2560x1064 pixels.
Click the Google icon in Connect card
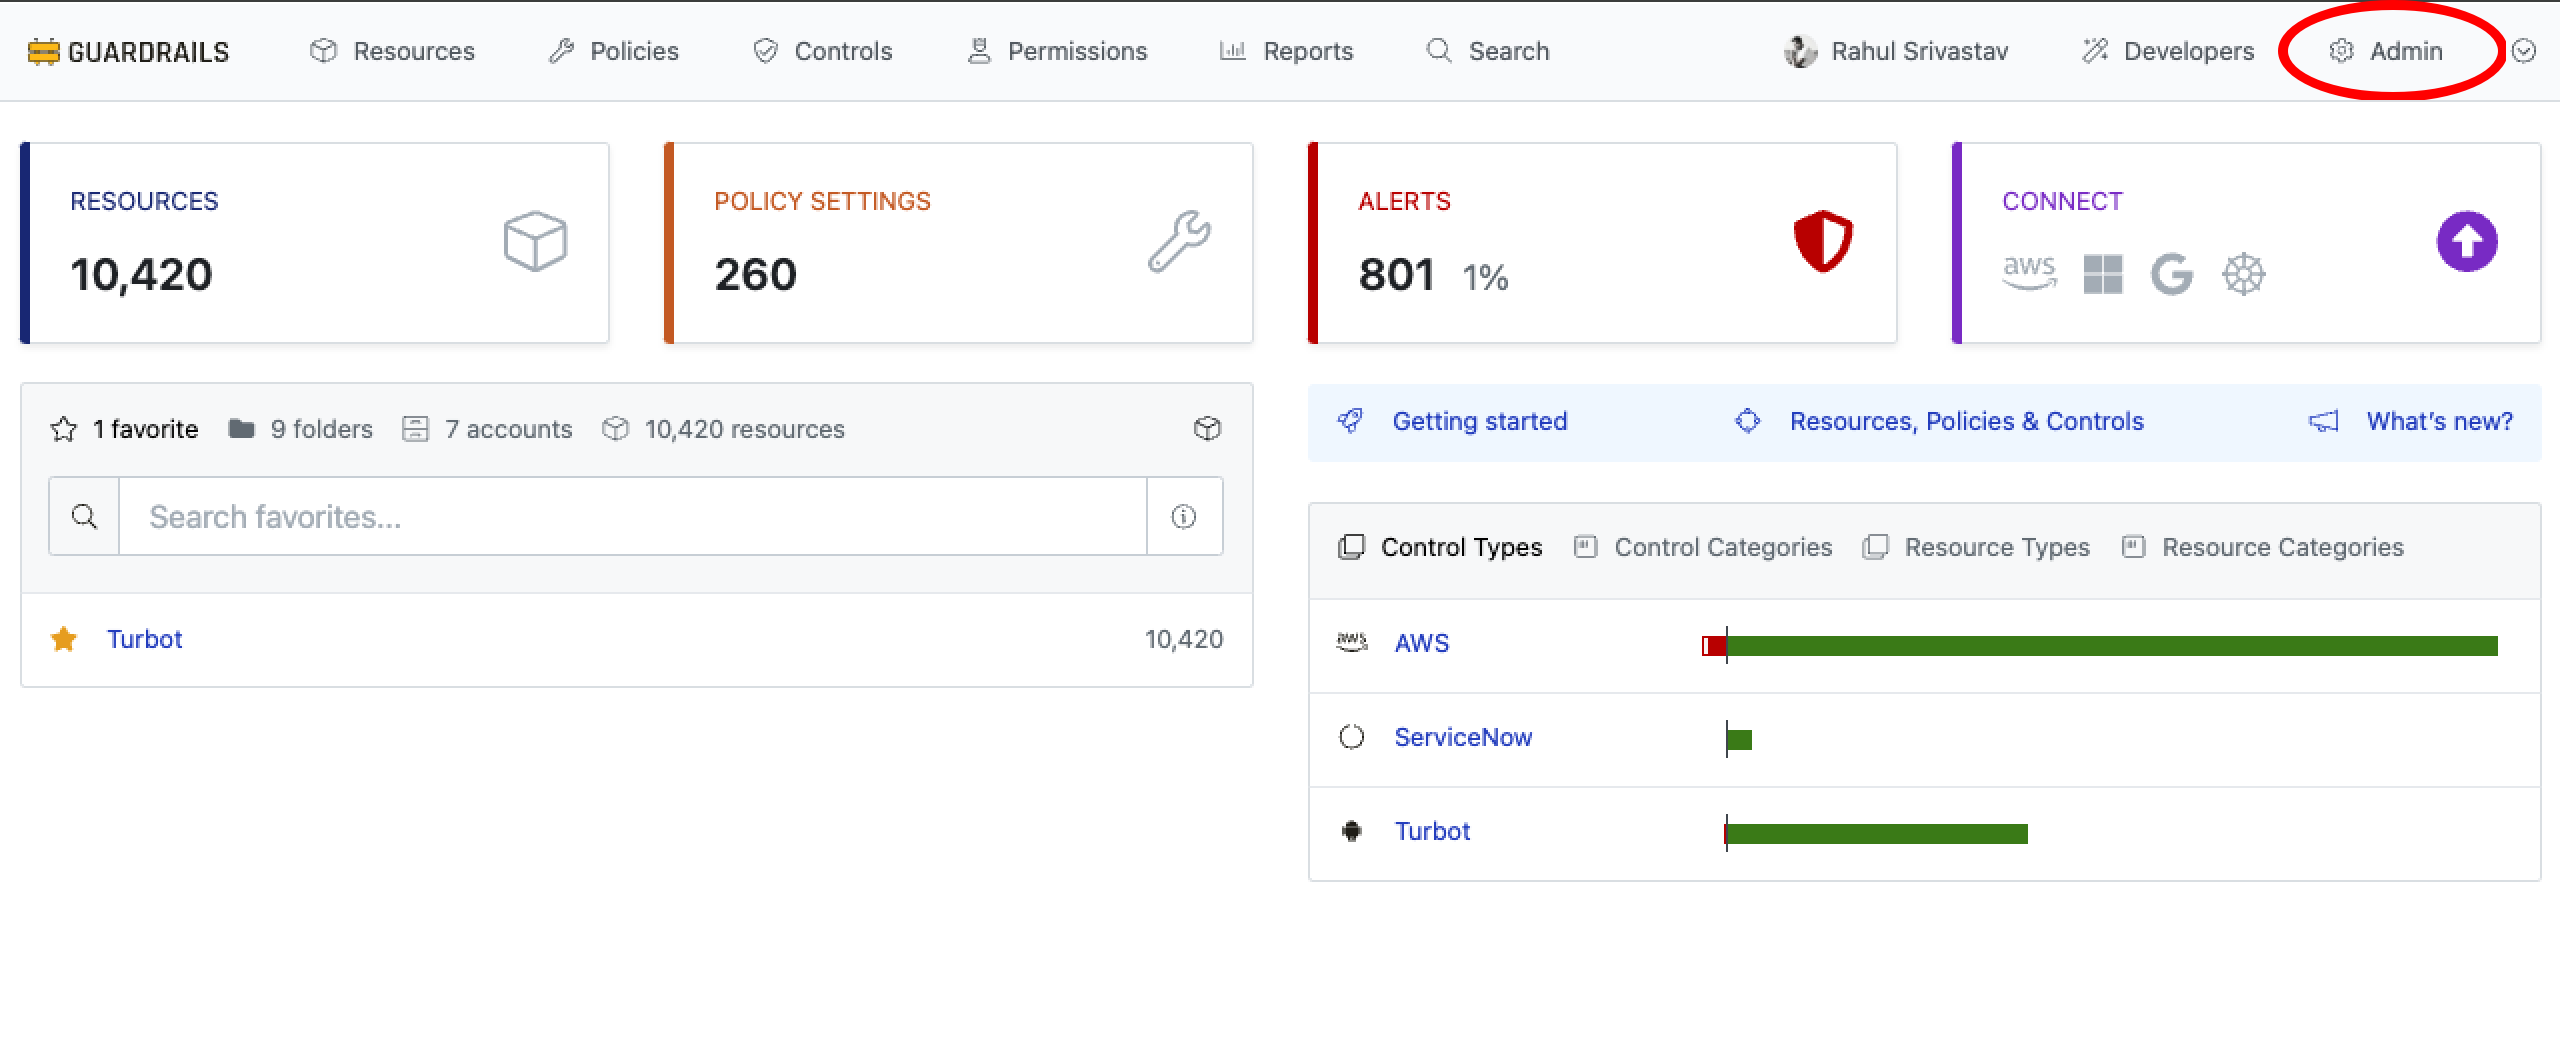coord(2171,274)
